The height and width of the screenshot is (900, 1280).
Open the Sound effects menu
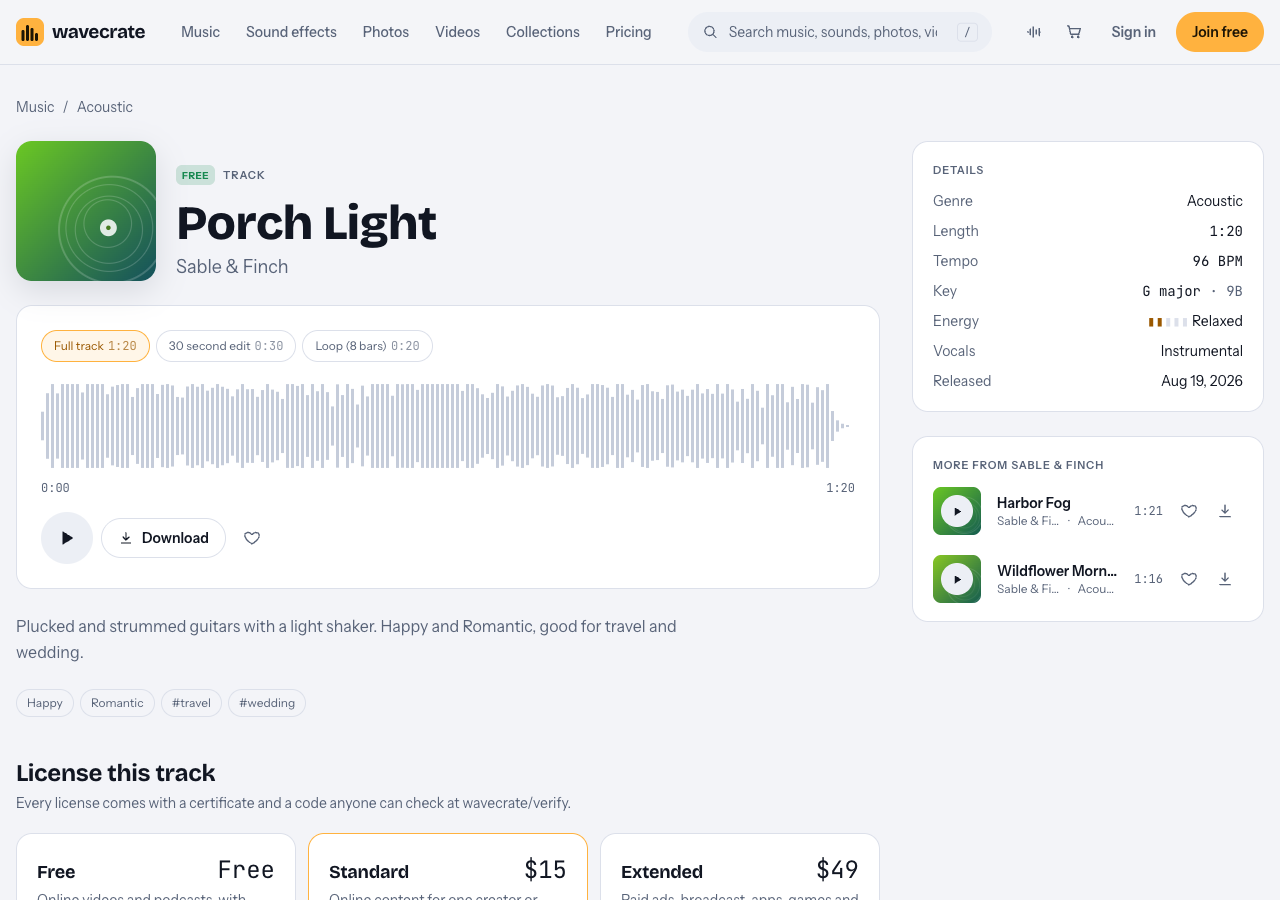(291, 32)
